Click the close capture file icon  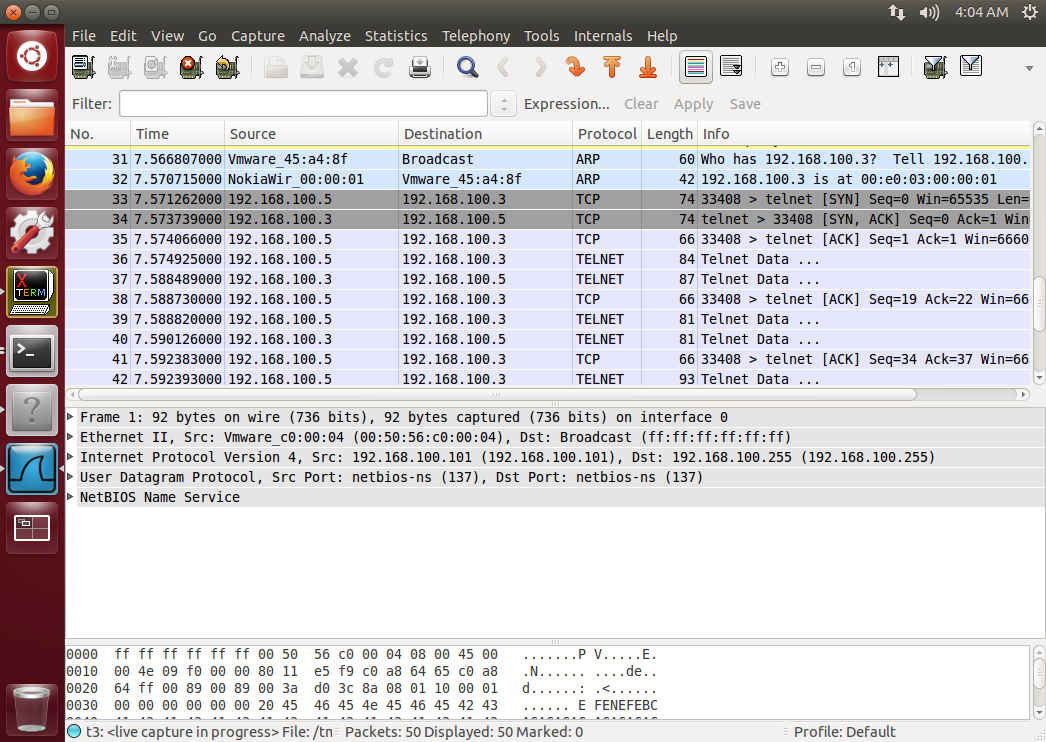pos(348,67)
